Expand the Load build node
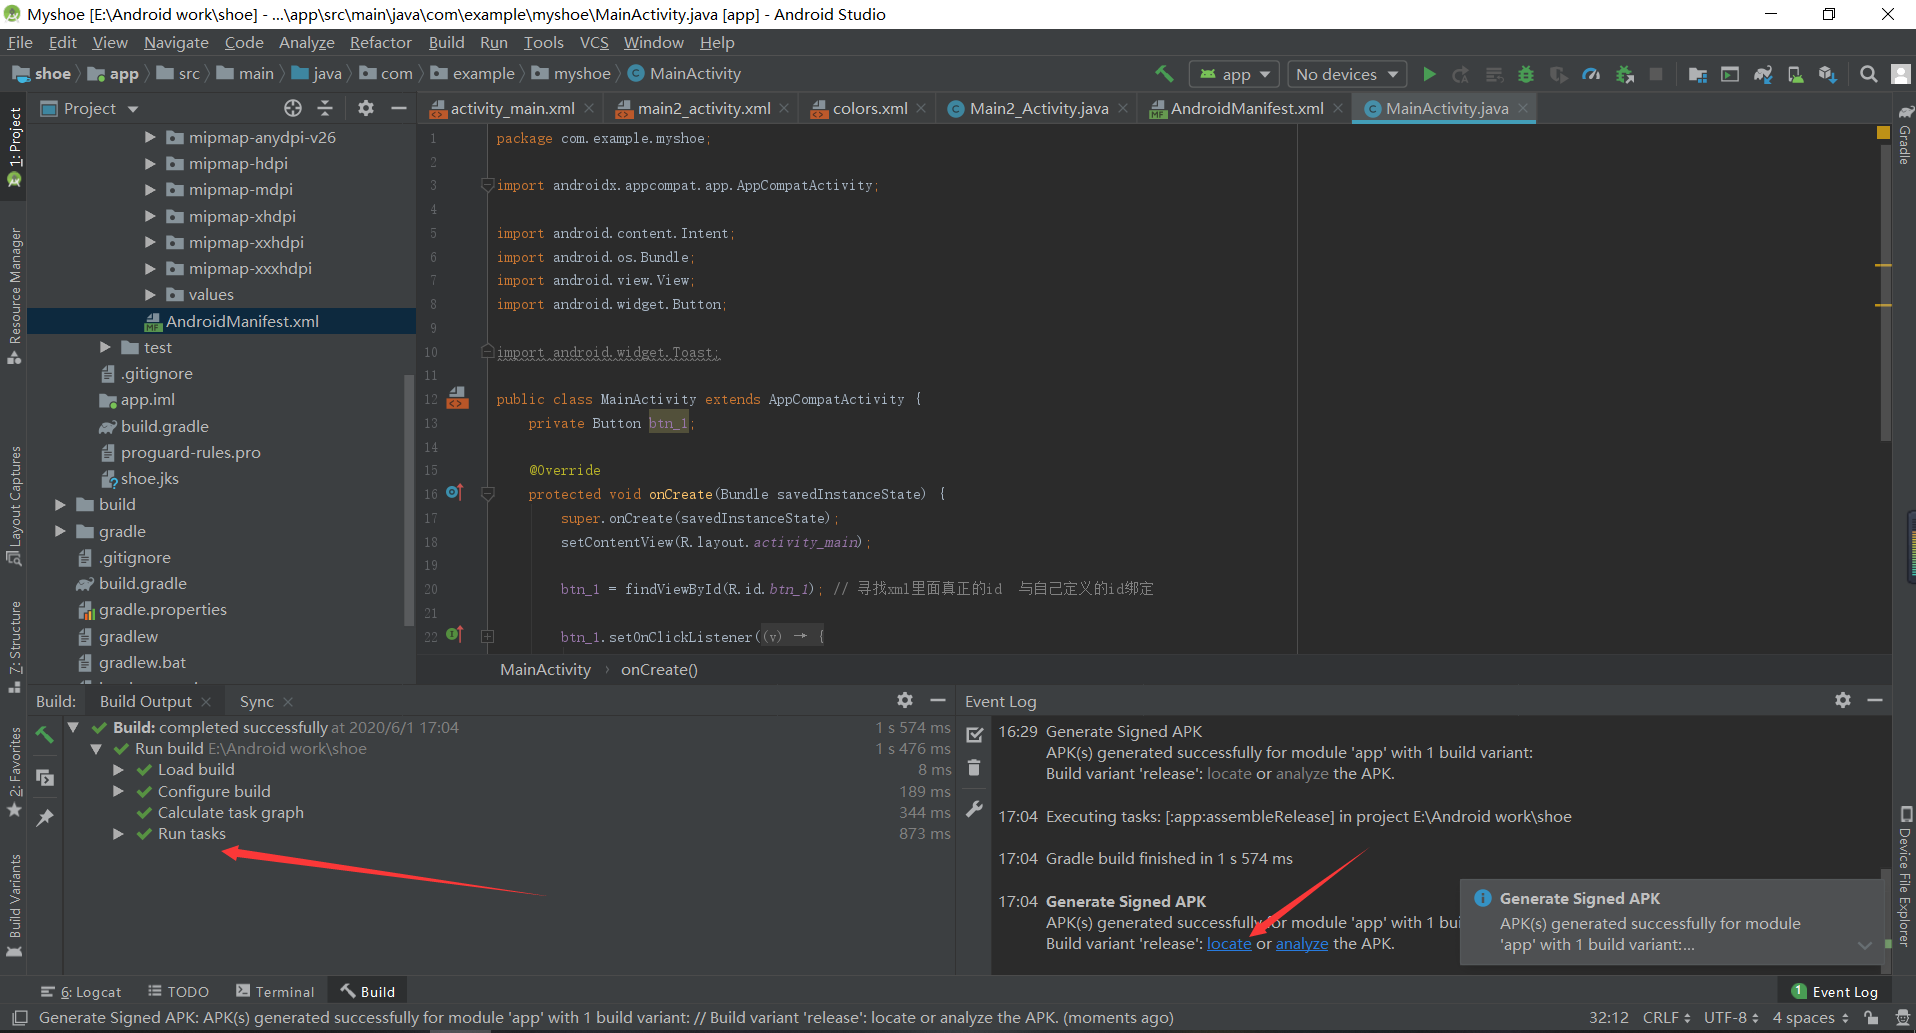 (118, 769)
